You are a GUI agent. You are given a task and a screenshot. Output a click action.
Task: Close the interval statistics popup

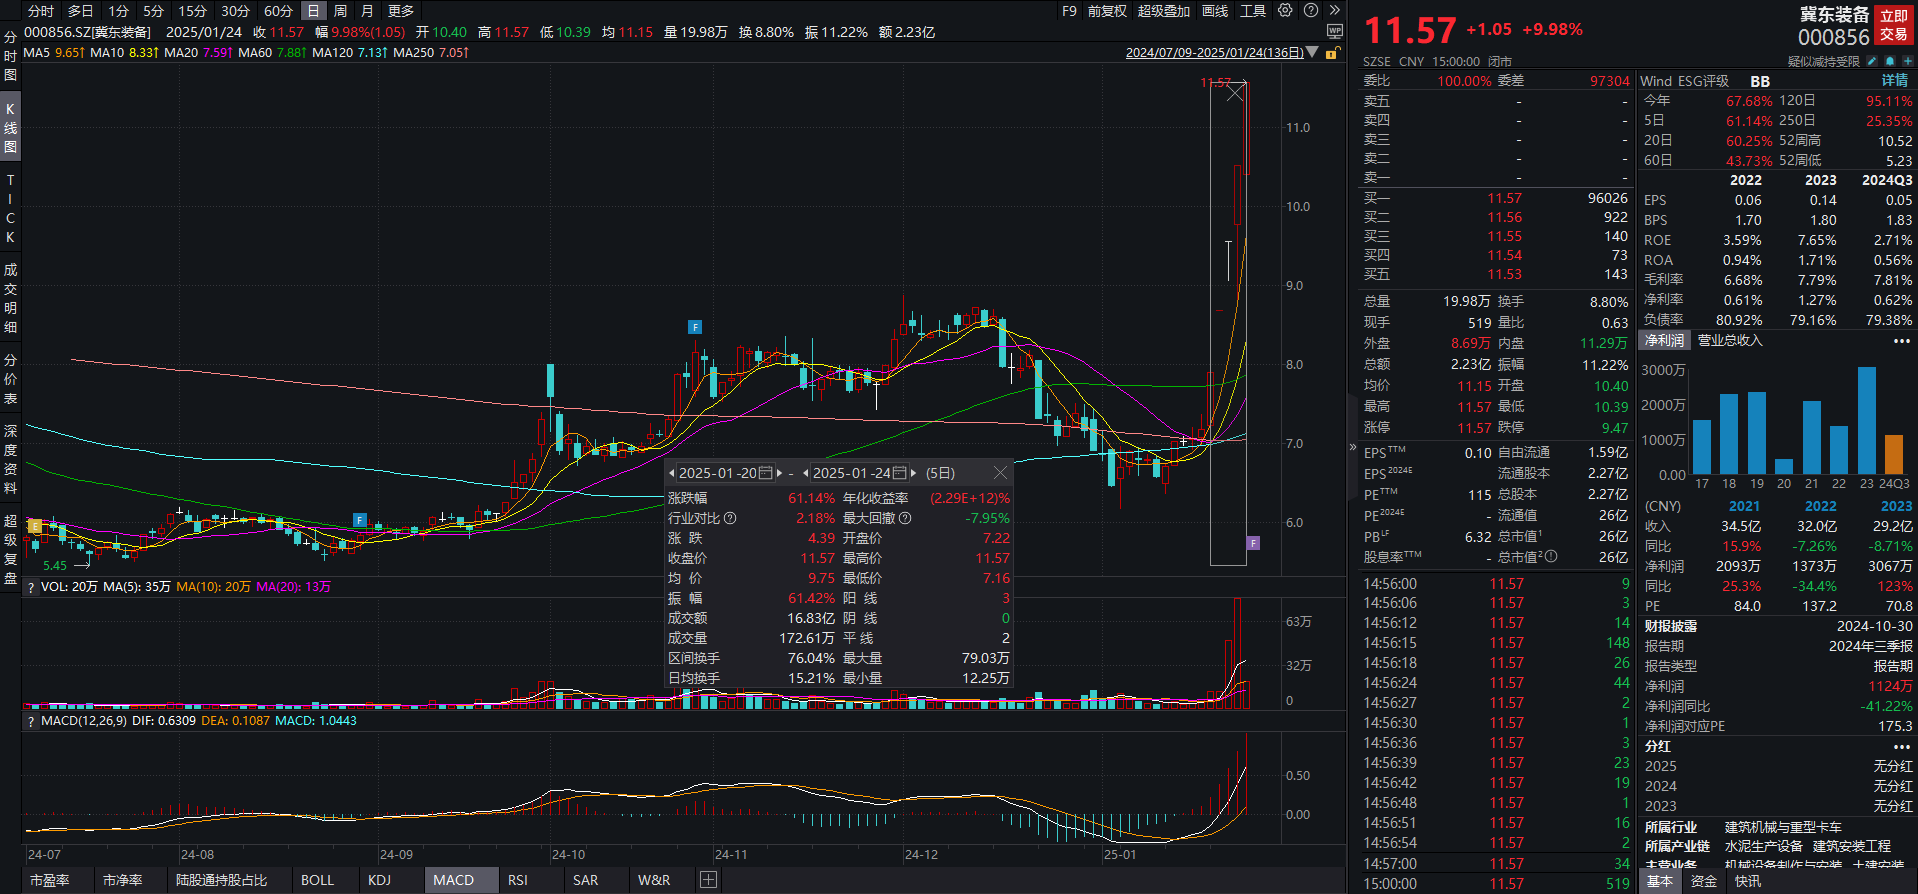click(1000, 472)
